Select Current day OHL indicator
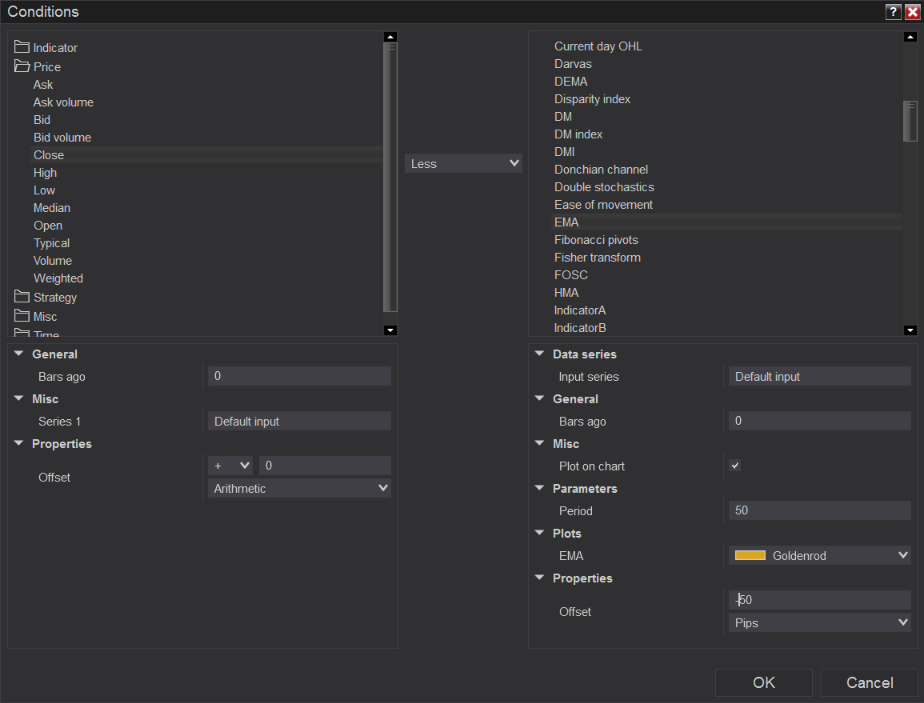Screen dimensions: 924x703 (x=598, y=46)
